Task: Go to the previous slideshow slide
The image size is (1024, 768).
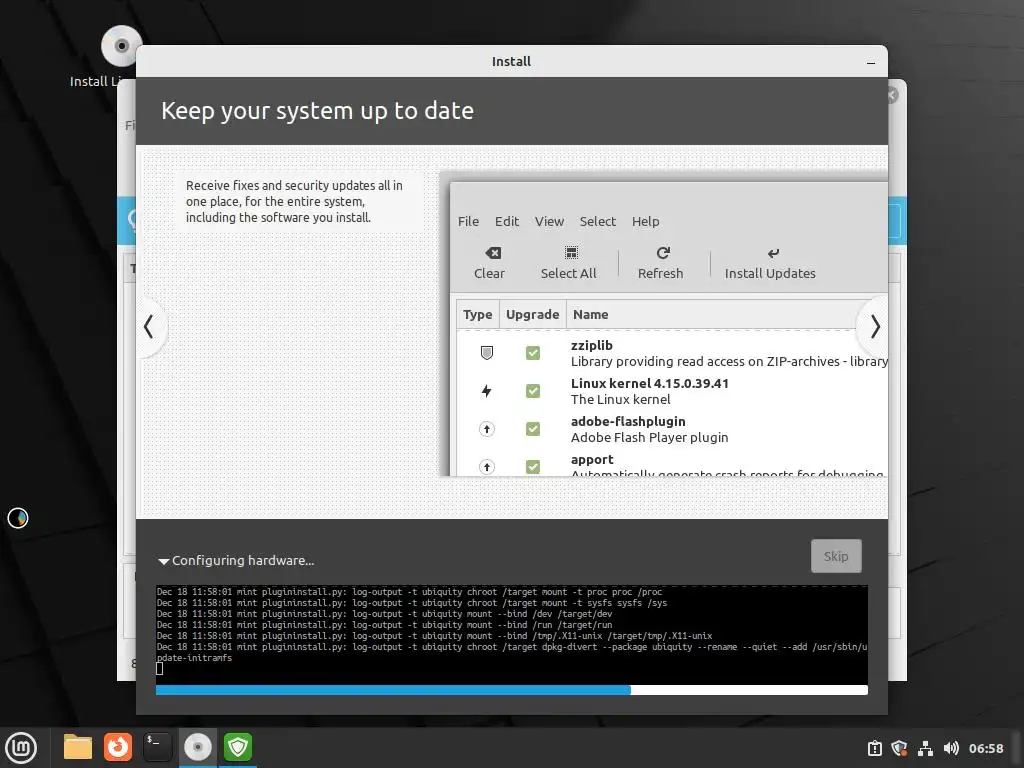Action: 149,327
